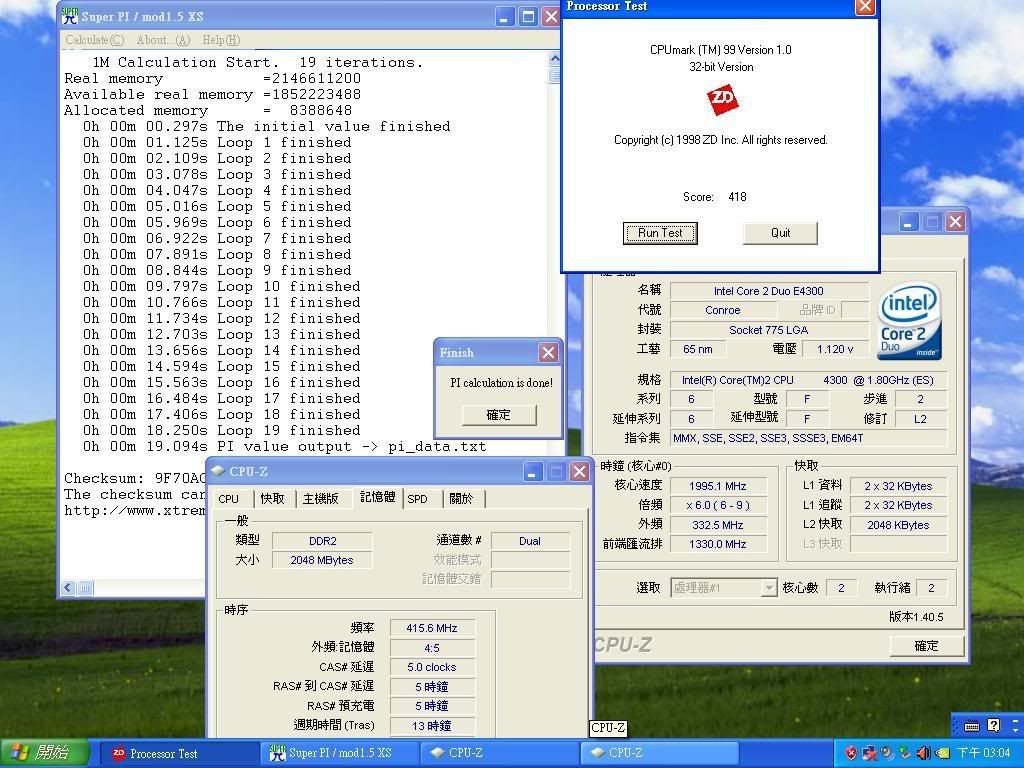The width and height of the screenshot is (1024, 768).
Task: Click the Windows Start button
Action: click(38, 753)
